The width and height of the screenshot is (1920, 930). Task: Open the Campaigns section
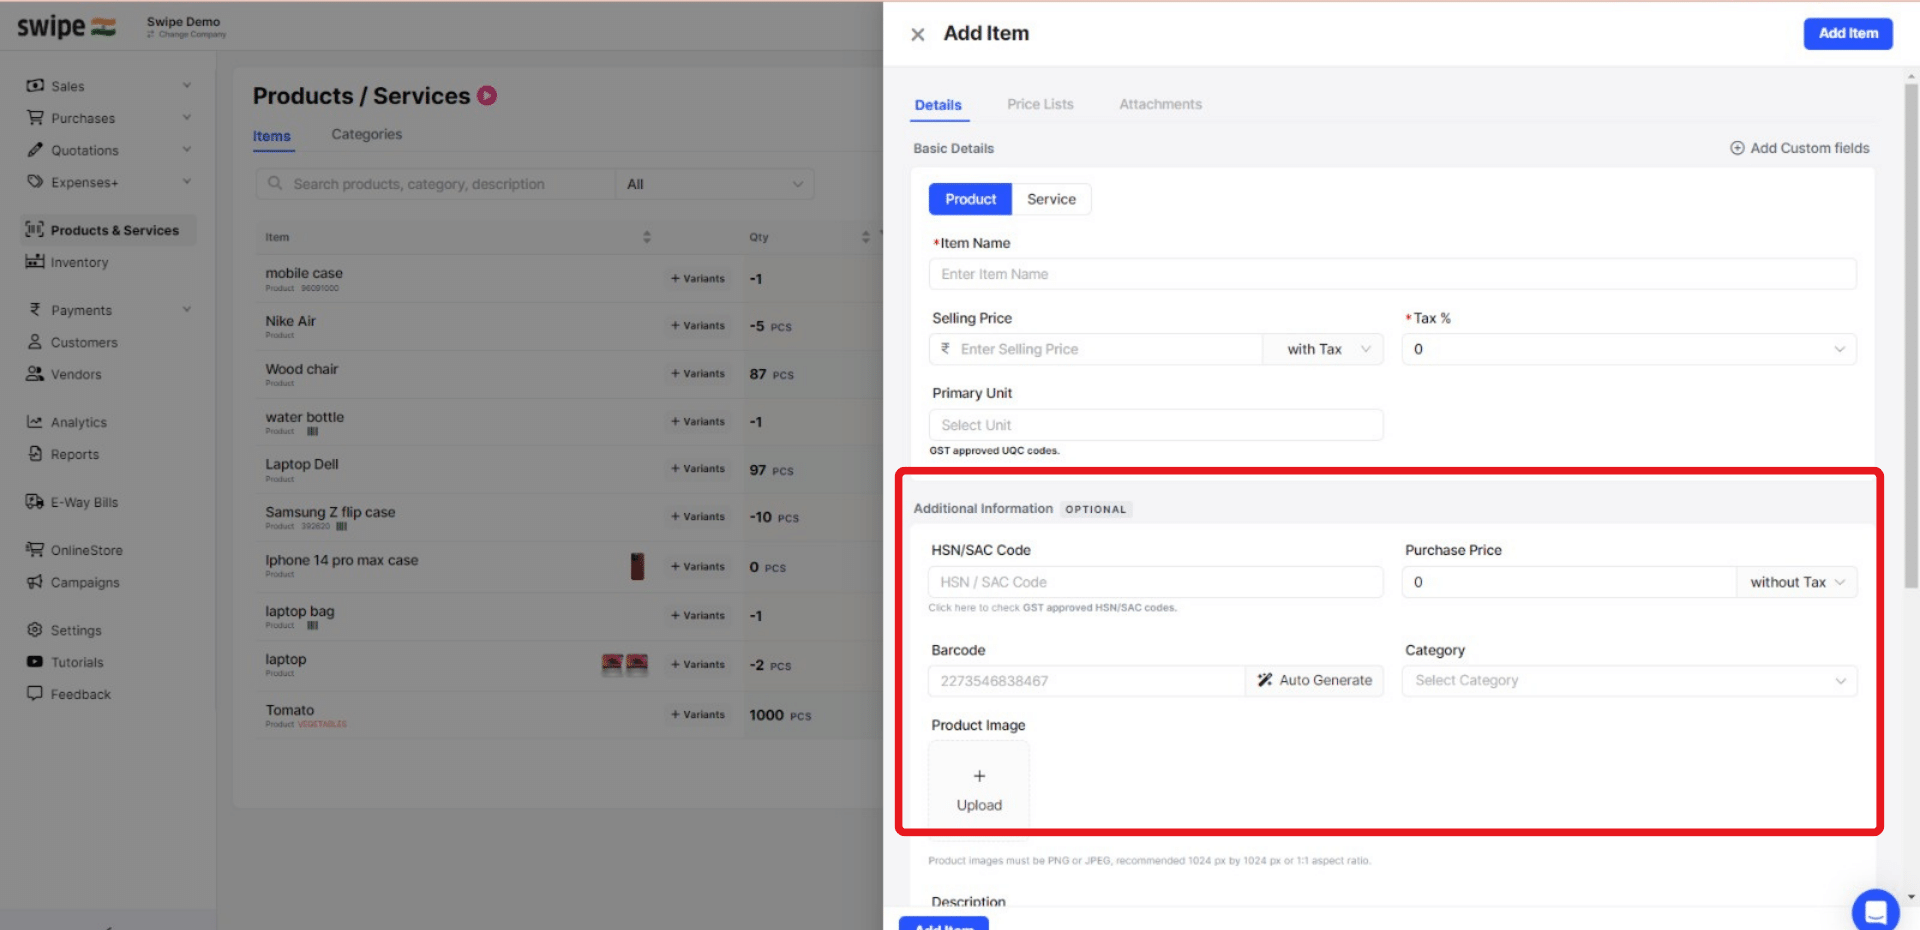[x=84, y=582]
